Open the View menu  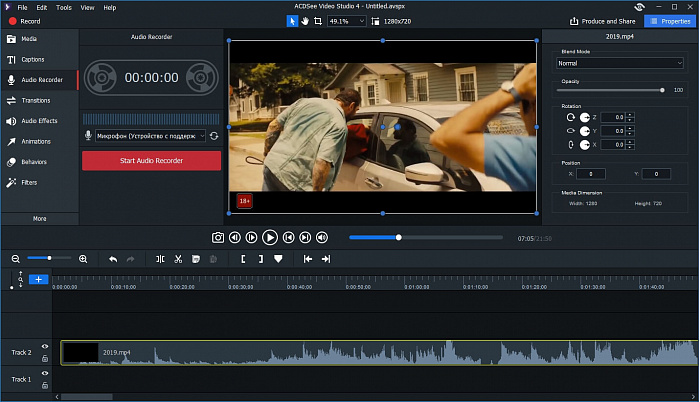tap(88, 8)
